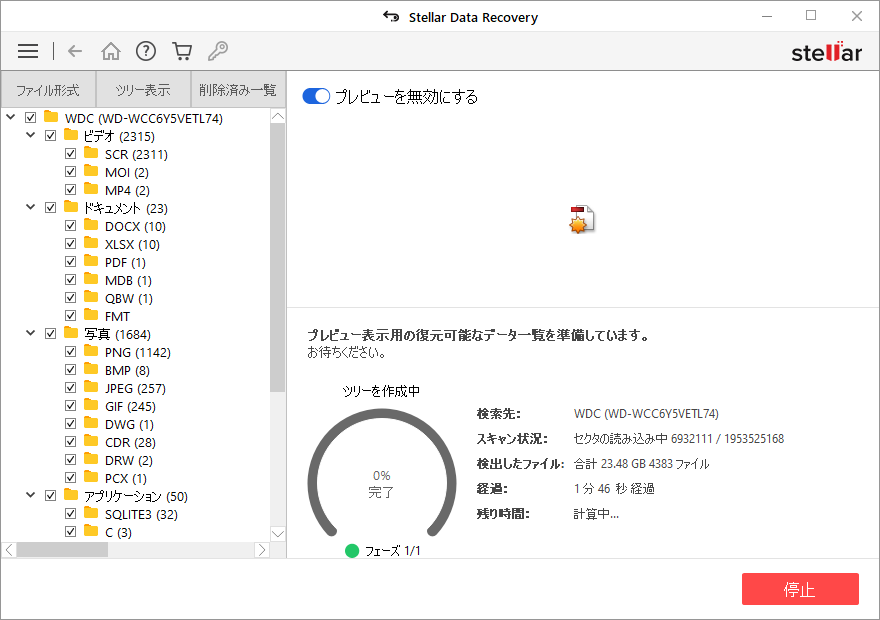The width and height of the screenshot is (880, 620).
Task: Click the horizontal scrollbar left arrow
Action: tap(9, 550)
